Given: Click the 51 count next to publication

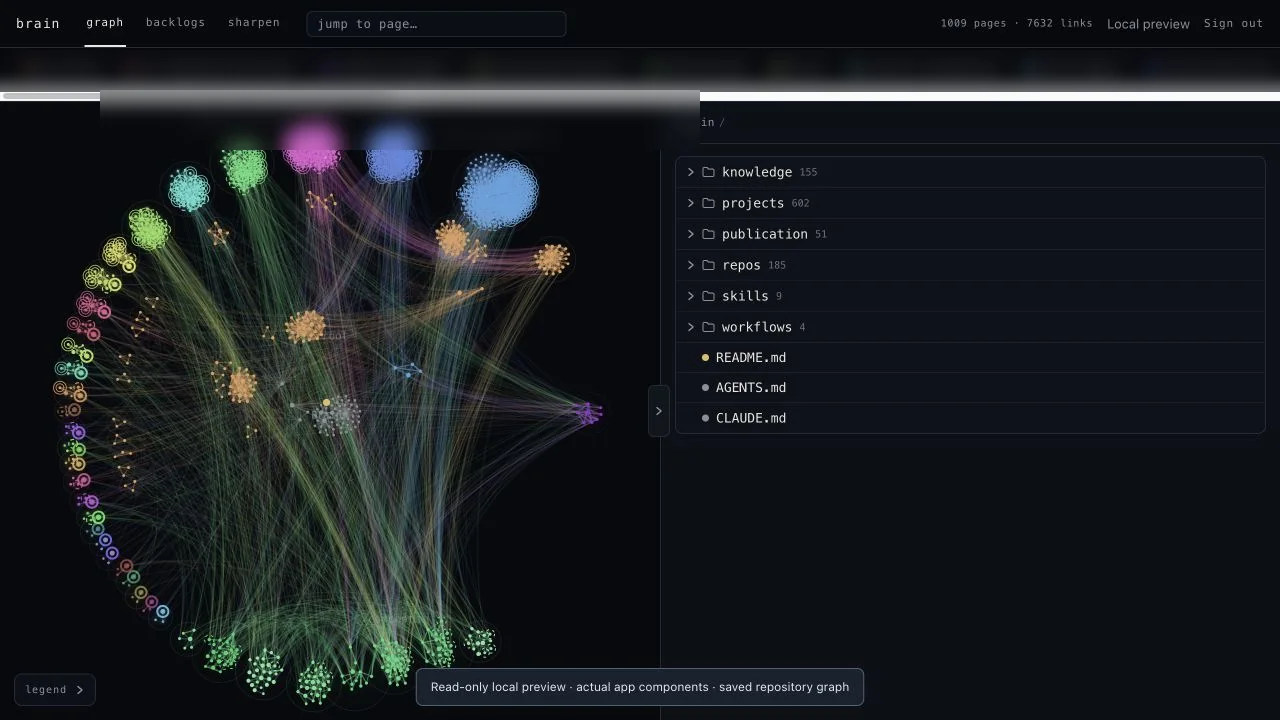Looking at the screenshot, I should click(x=821, y=234).
